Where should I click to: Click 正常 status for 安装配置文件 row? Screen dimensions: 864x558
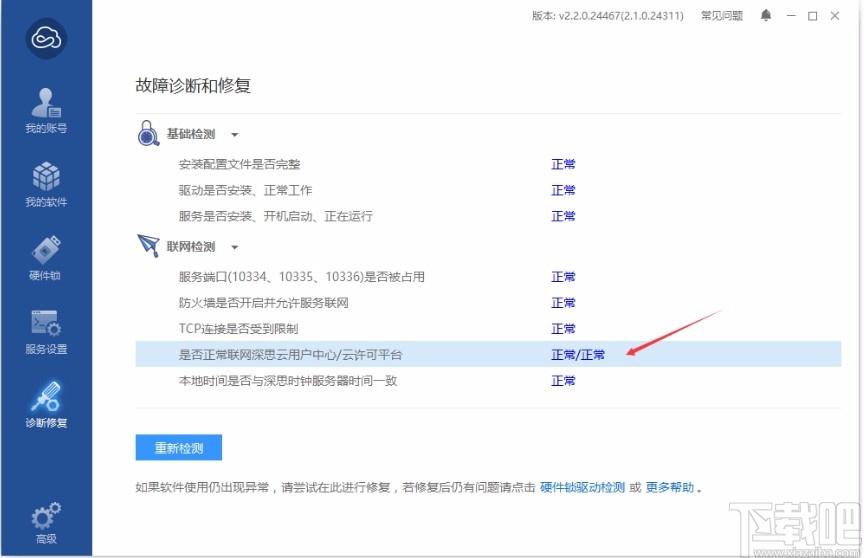(x=563, y=164)
